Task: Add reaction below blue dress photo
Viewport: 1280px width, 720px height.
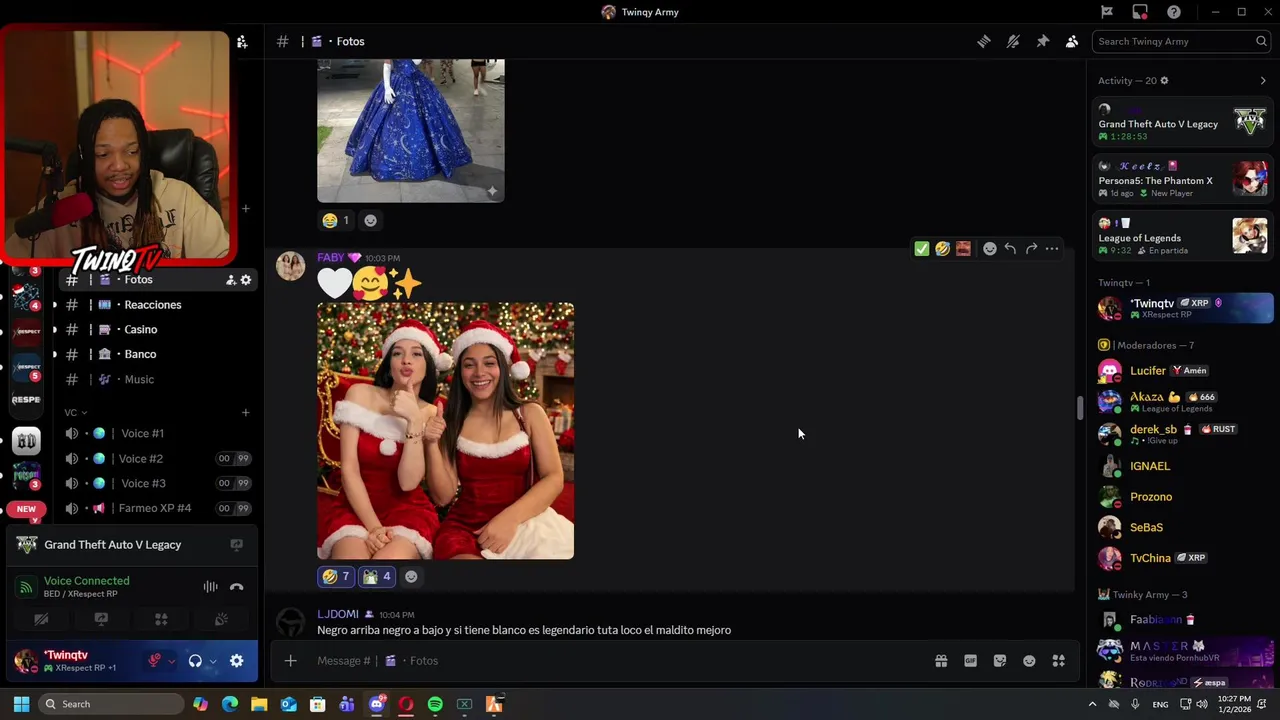Action: tap(370, 220)
